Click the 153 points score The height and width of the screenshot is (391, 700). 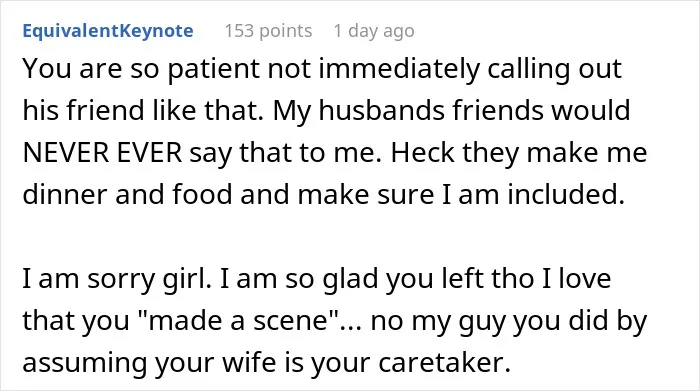pyautogui.click(x=268, y=31)
